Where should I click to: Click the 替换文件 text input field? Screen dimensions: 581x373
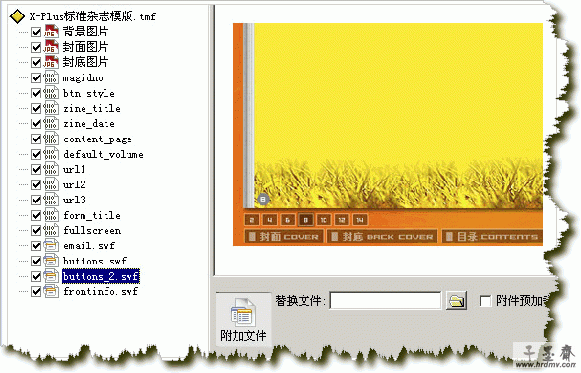[x=385, y=300]
